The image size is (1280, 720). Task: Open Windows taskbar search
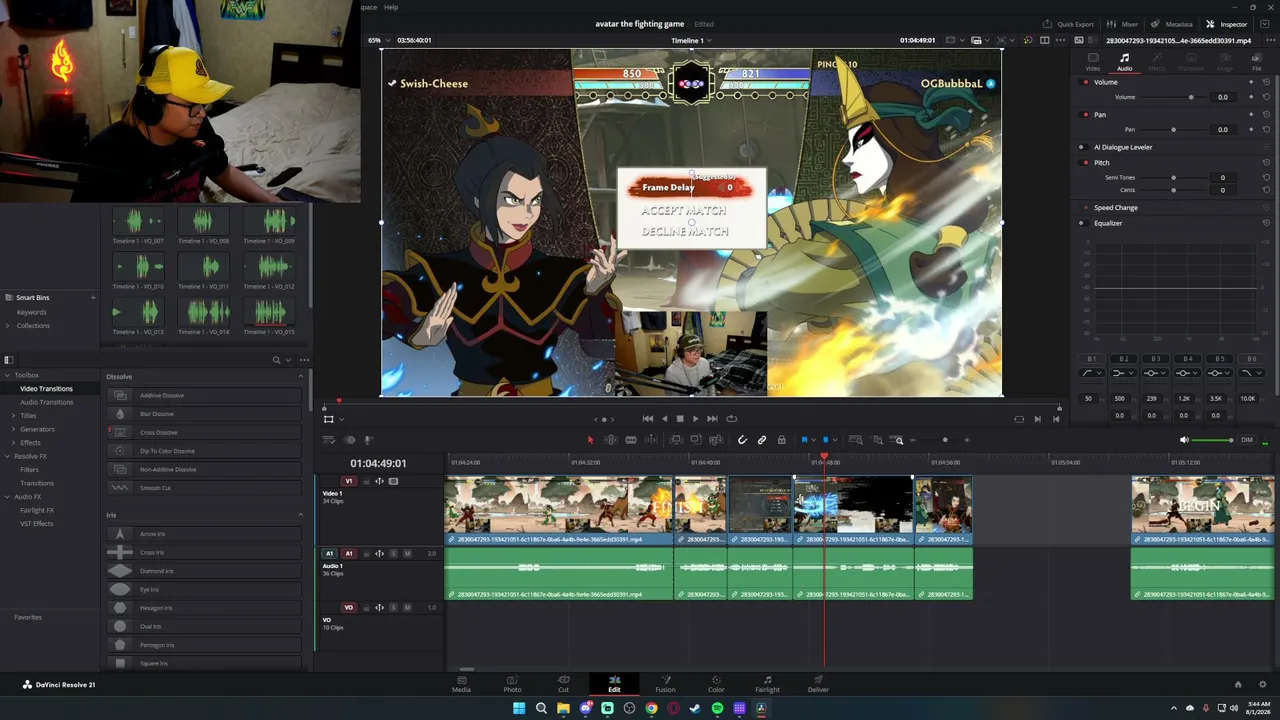pyautogui.click(x=541, y=708)
